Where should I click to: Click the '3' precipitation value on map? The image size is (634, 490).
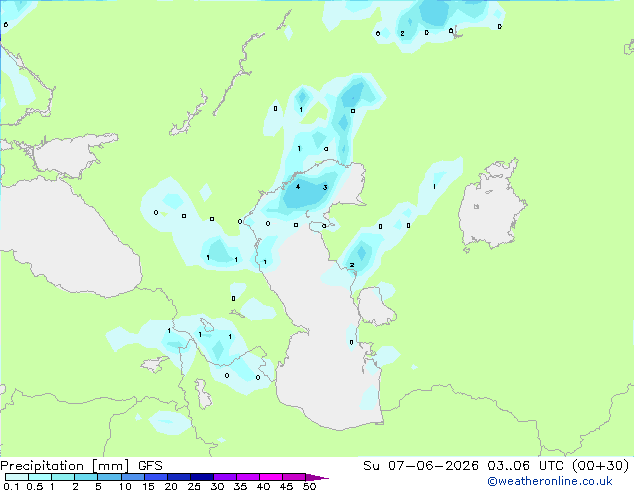click(x=325, y=187)
